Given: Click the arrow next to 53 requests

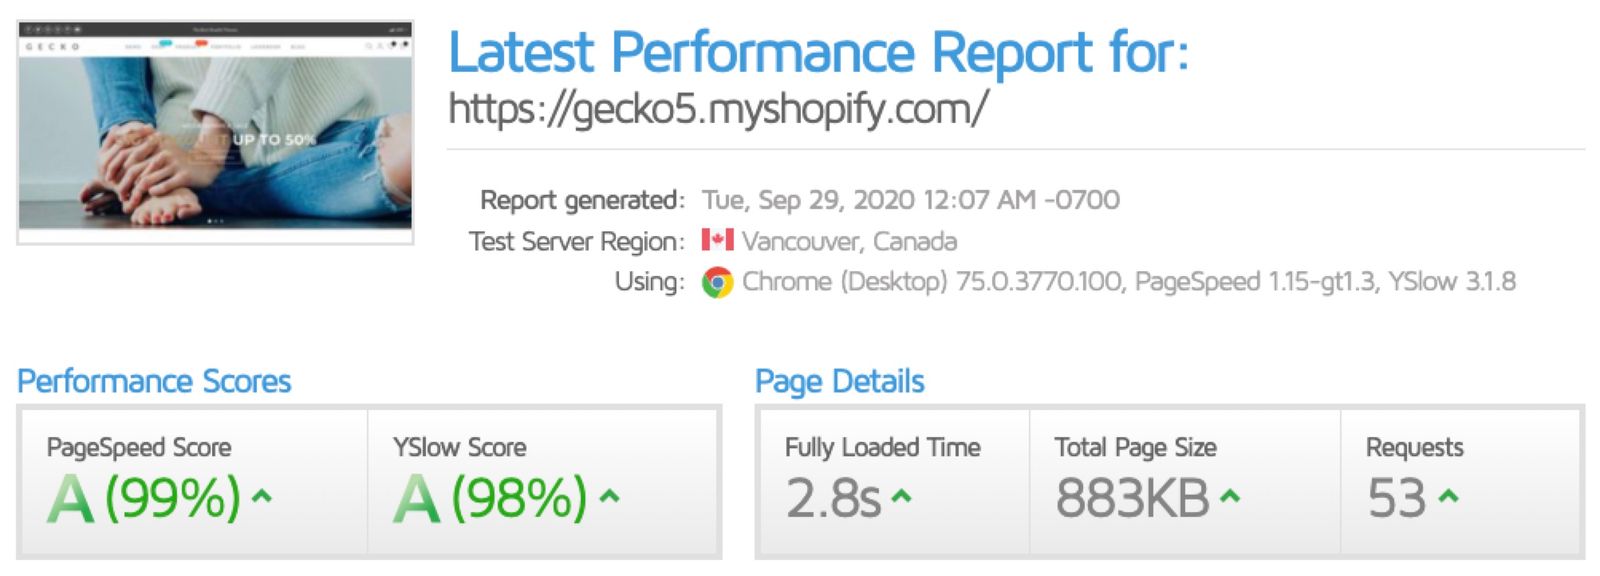Looking at the screenshot, I should tap(1448, 494).
